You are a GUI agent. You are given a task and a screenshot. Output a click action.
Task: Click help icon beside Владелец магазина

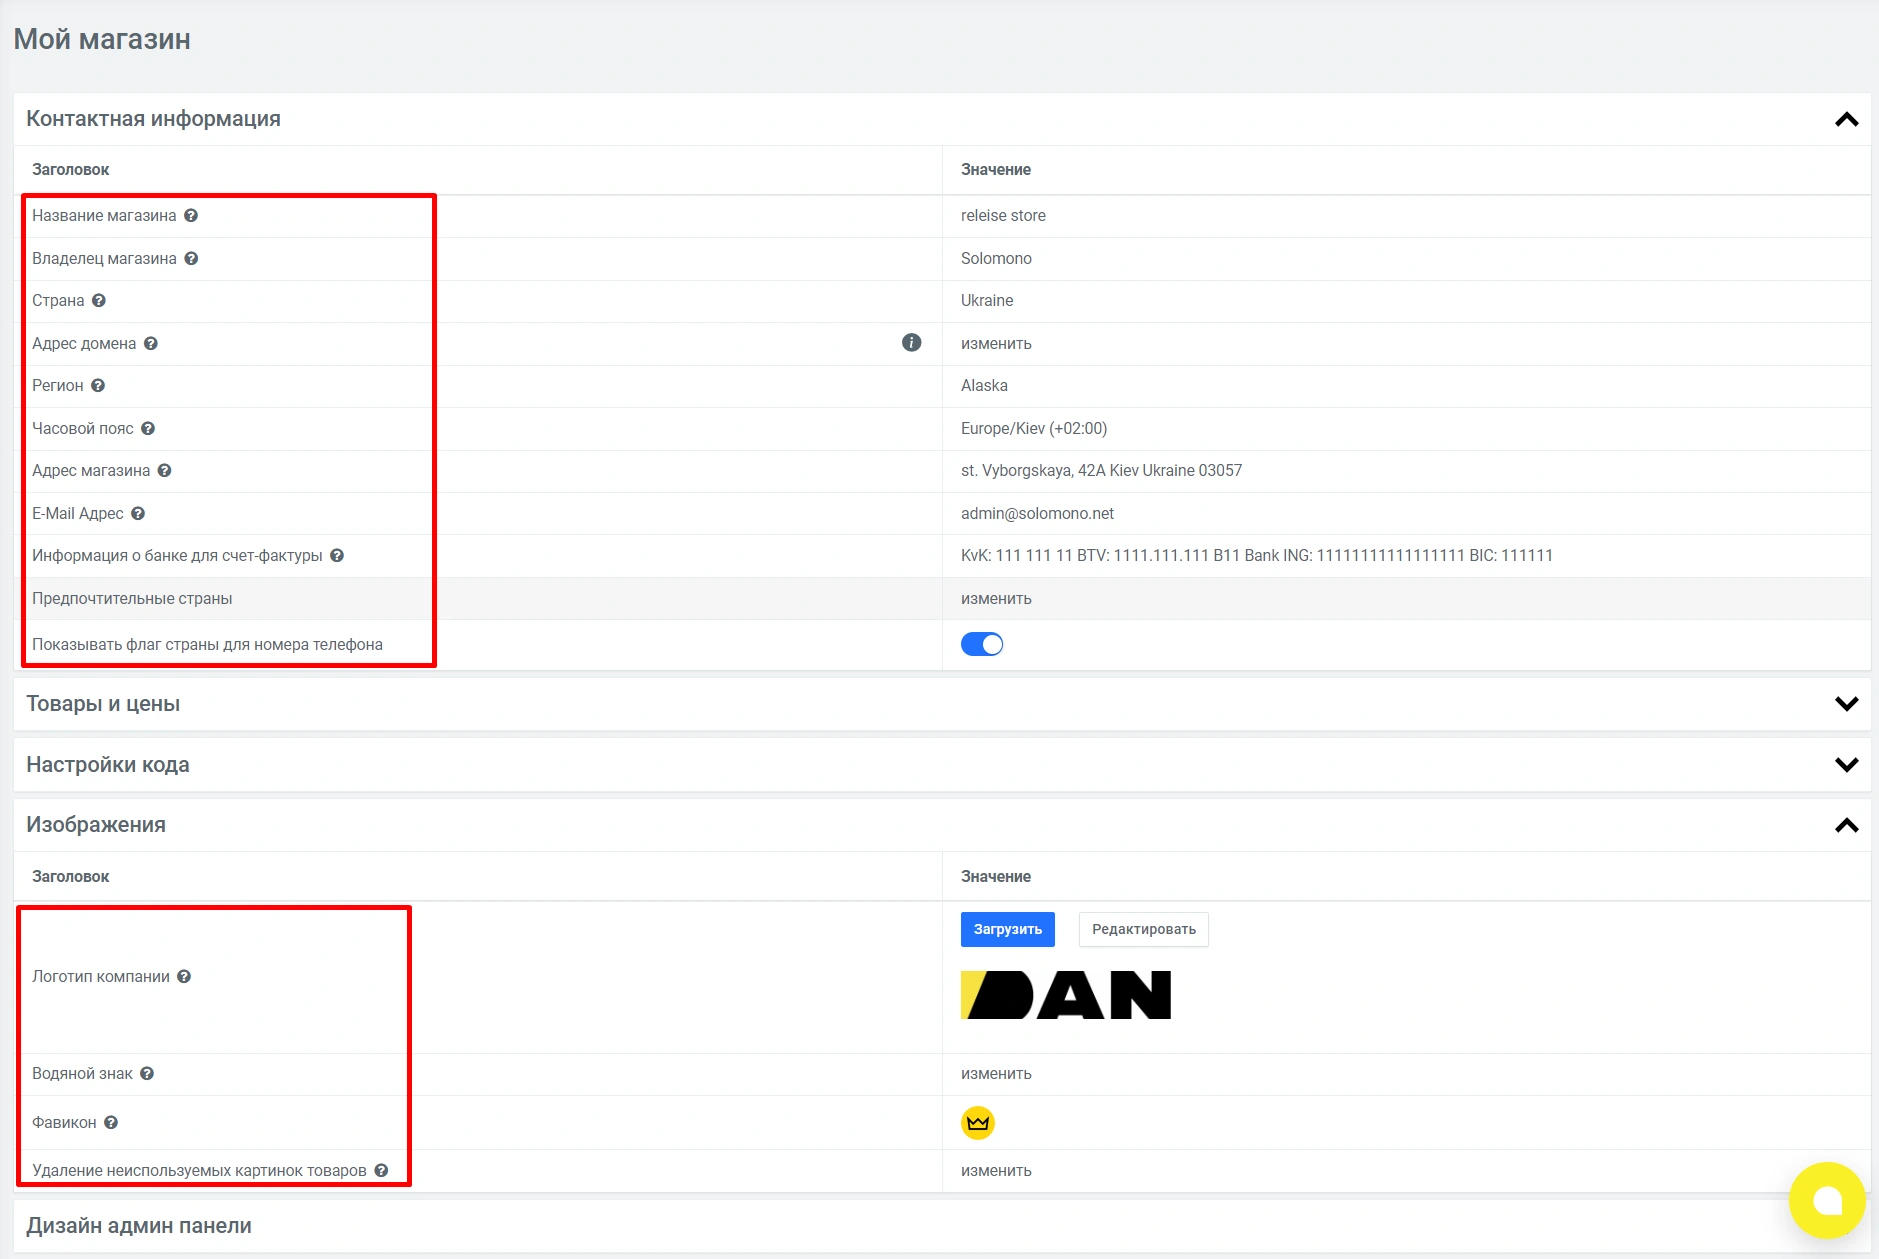point(191,259)
